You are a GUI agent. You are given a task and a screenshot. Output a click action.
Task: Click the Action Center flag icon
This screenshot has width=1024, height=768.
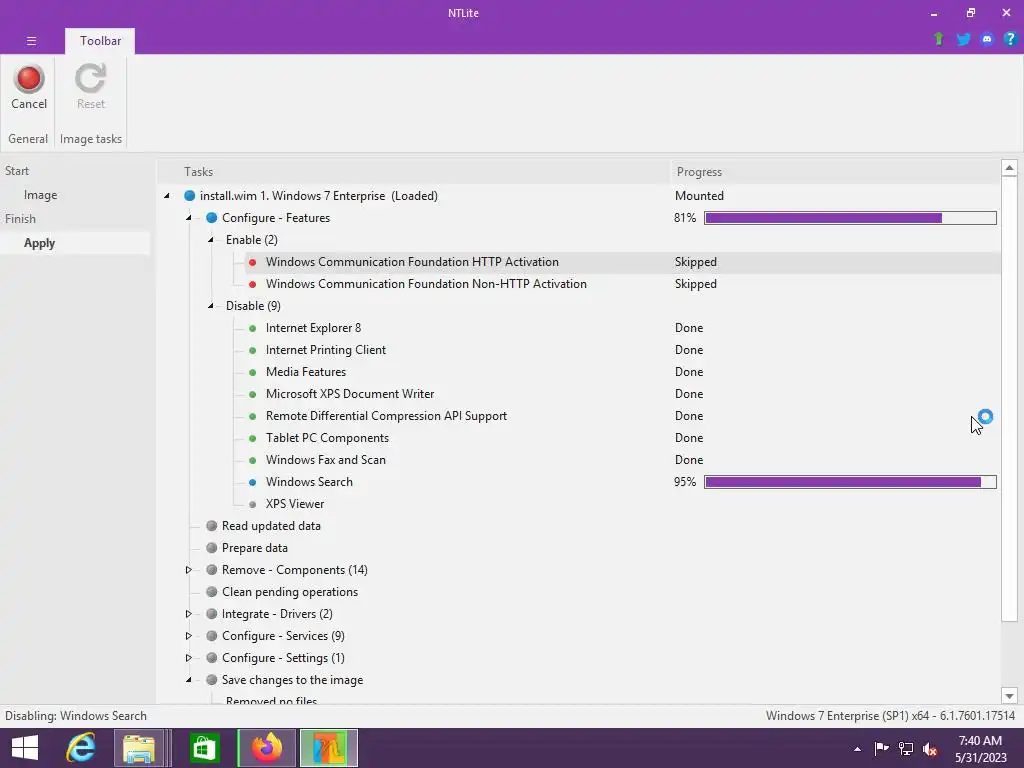pos(881,748)
